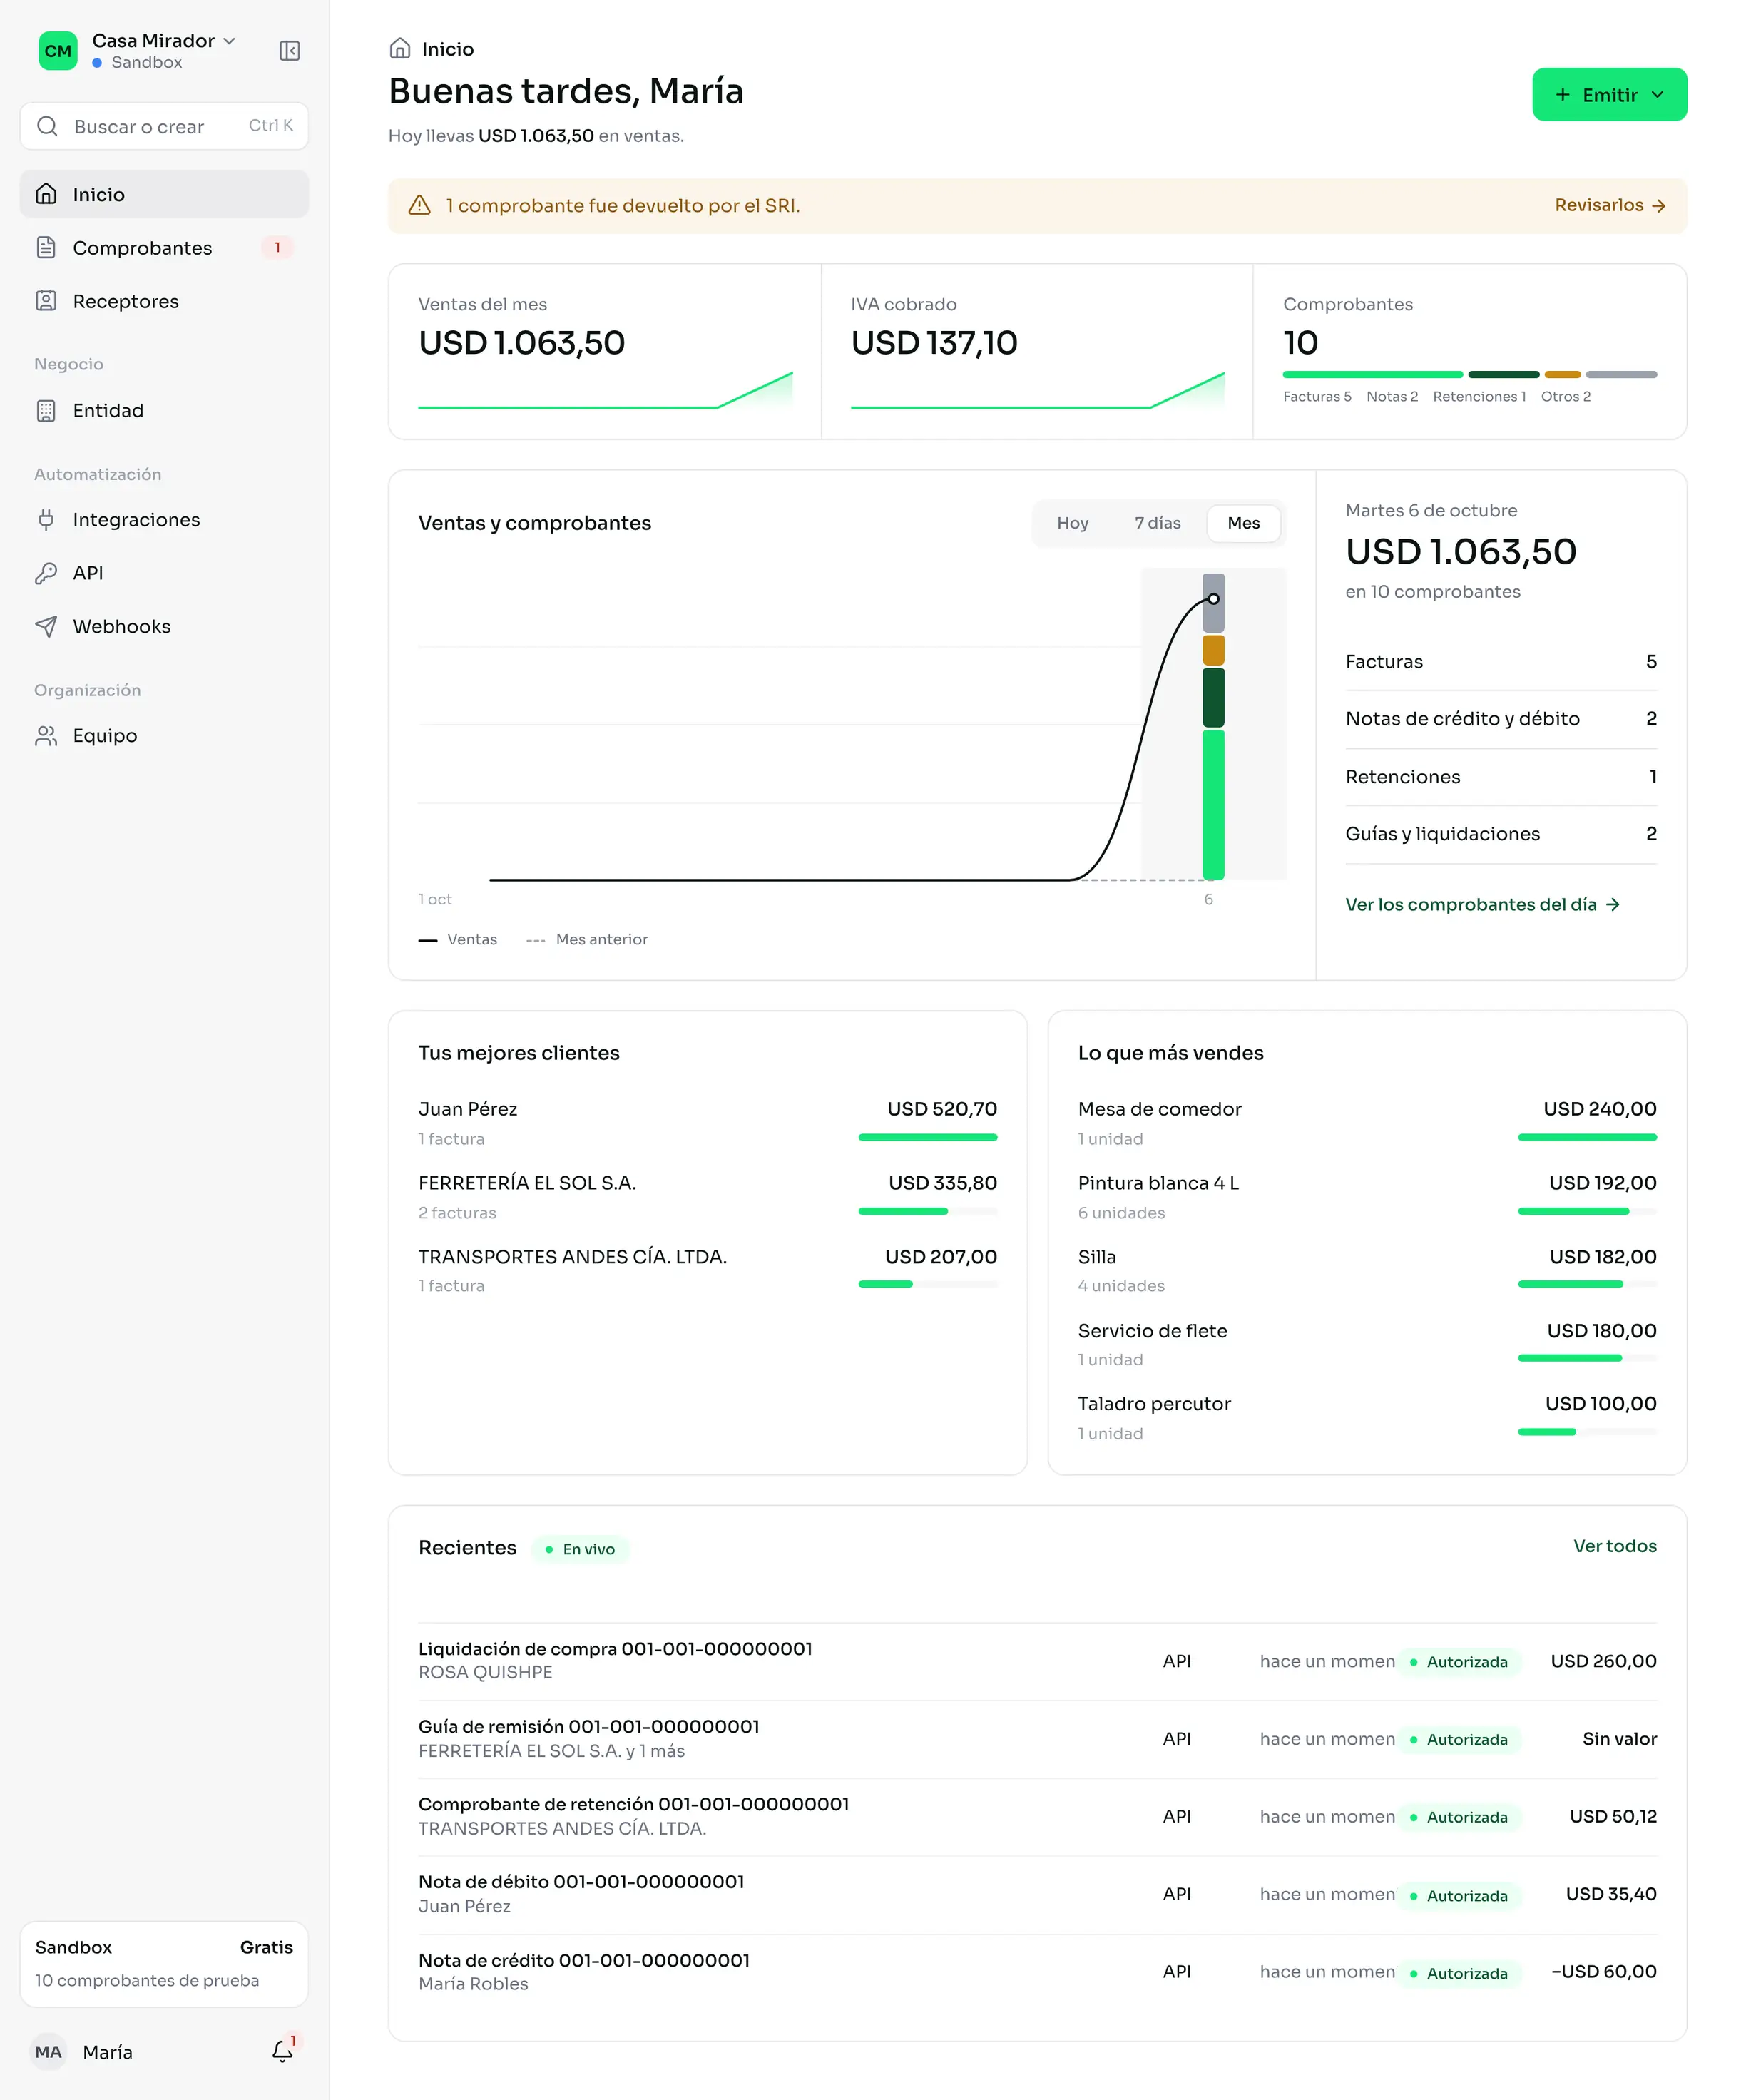1746x2100 pixels.
Task: Click the Integraciones plug icon
Action: [x=46, y=519]
